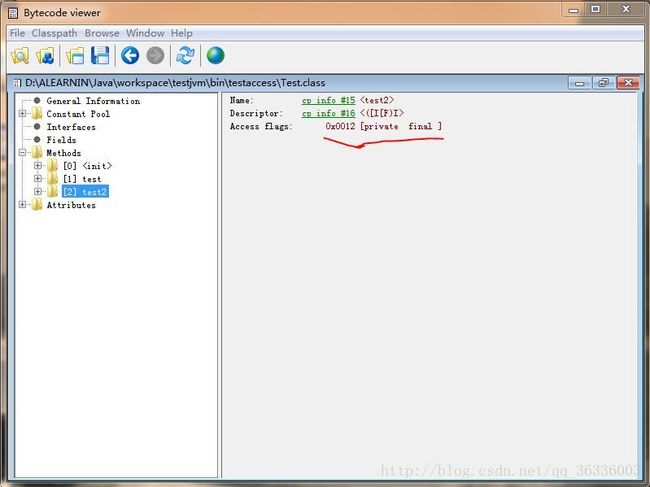
Task: Click the <([I[F)I> descriptor value
Action: [382, 113]
